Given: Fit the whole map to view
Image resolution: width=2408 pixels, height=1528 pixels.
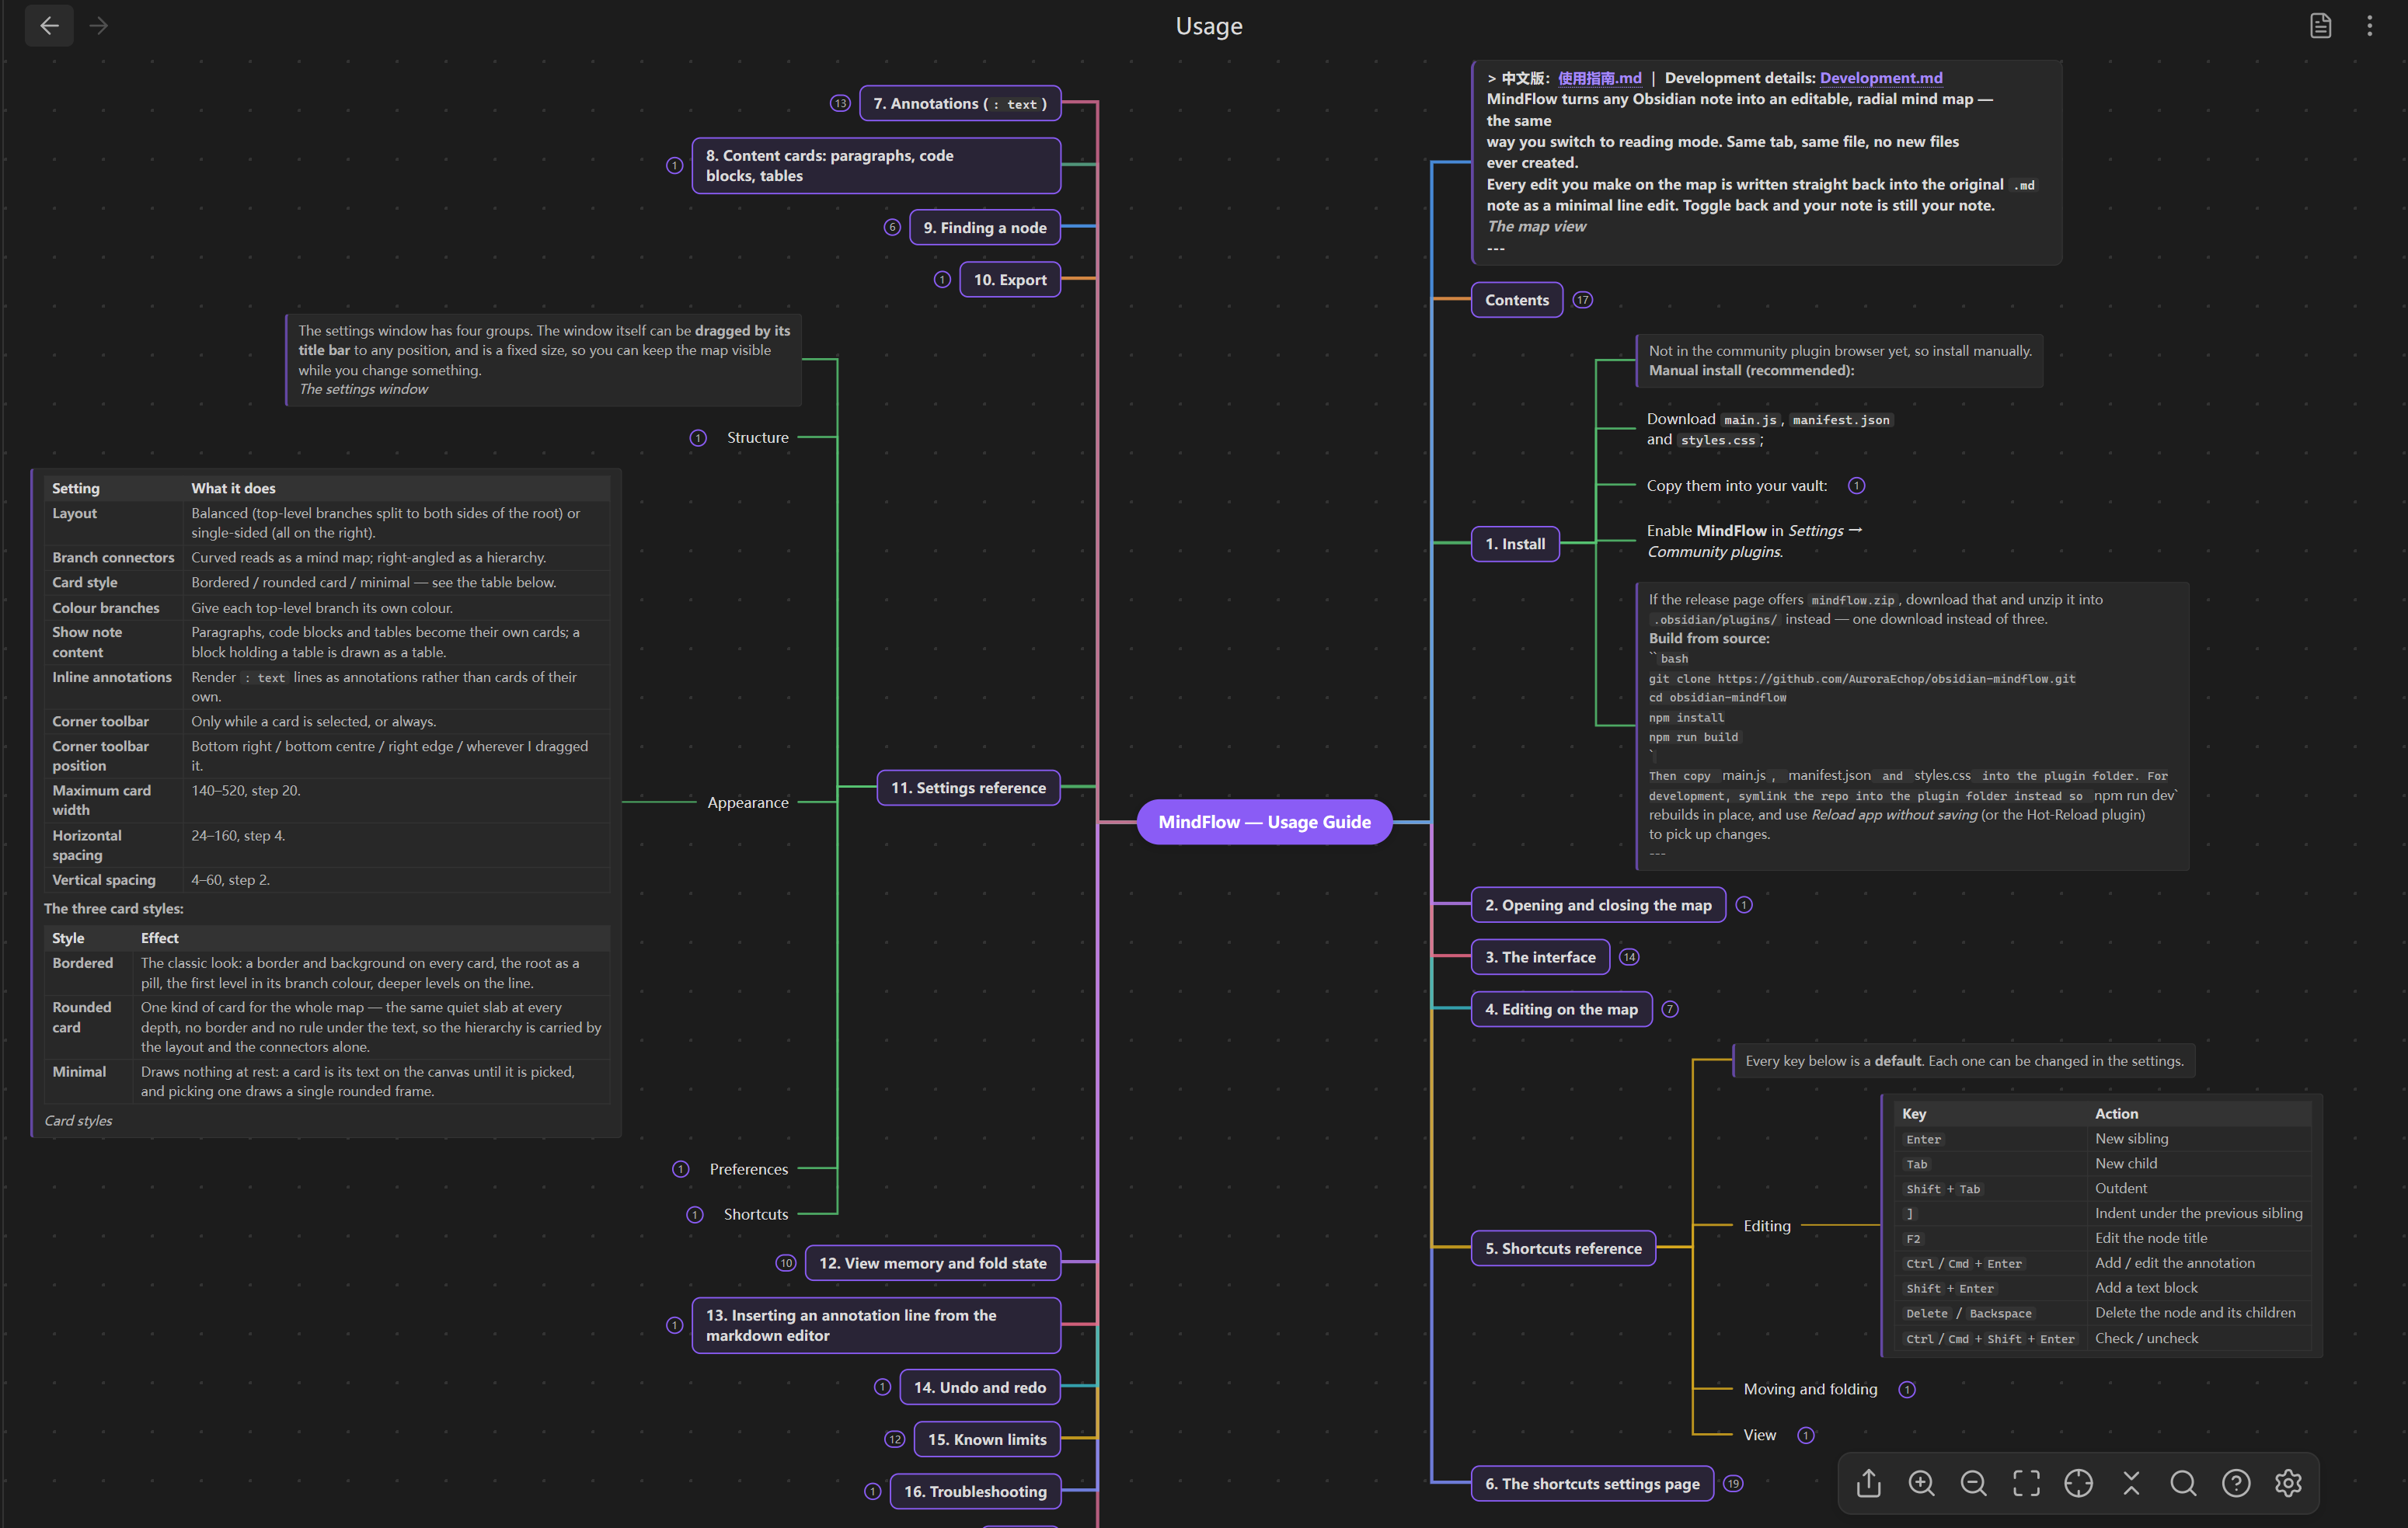Looking at the screenshot, I should (2026, 1483).
